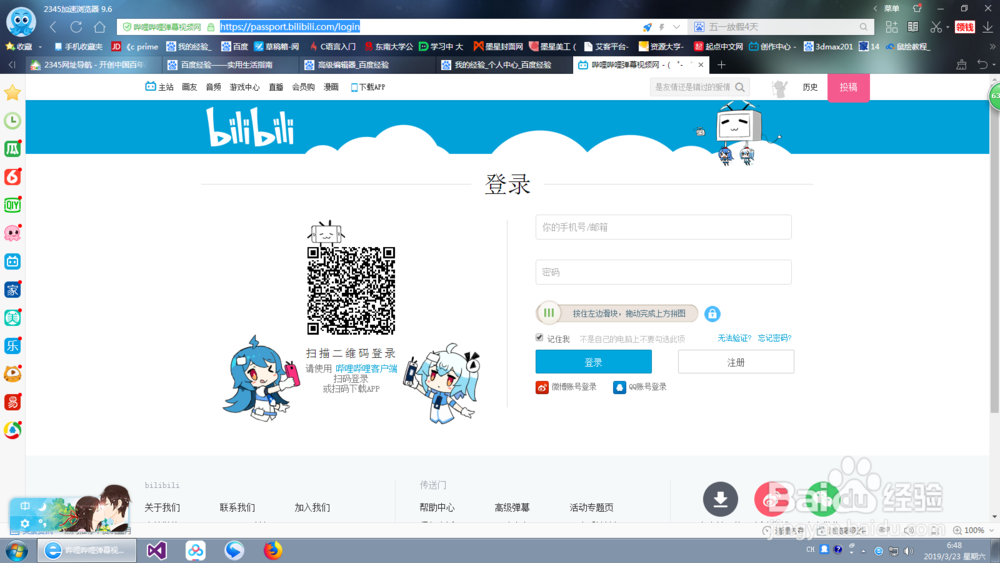1000x563 pixels.
Task: Show more bookmarks with the chevron
Action: 992,47
